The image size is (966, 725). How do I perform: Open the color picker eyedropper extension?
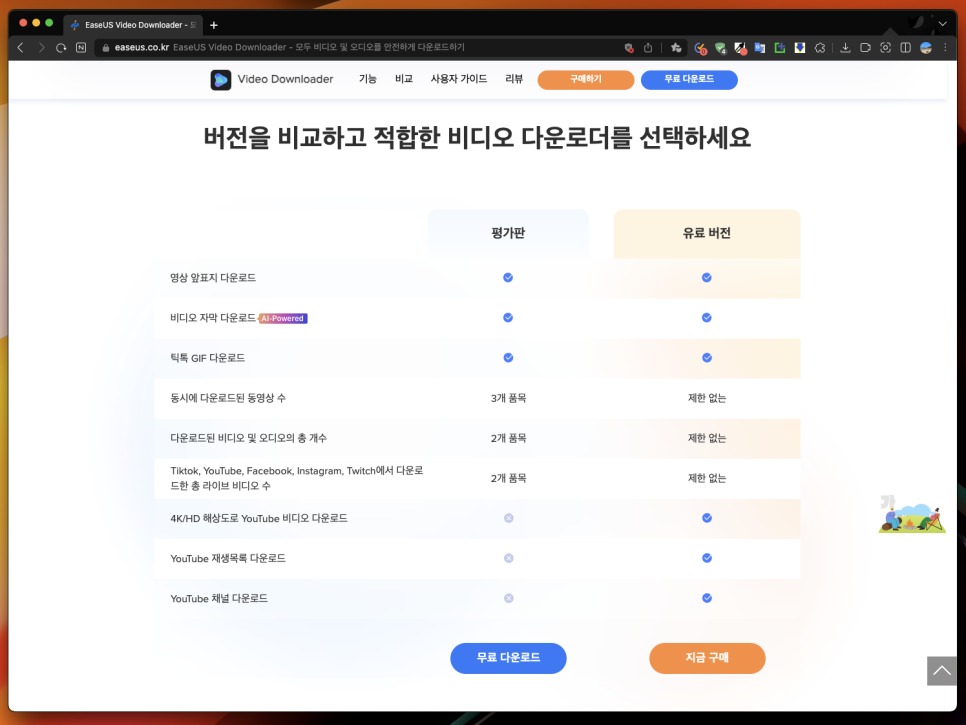click(x=741, y=48)
